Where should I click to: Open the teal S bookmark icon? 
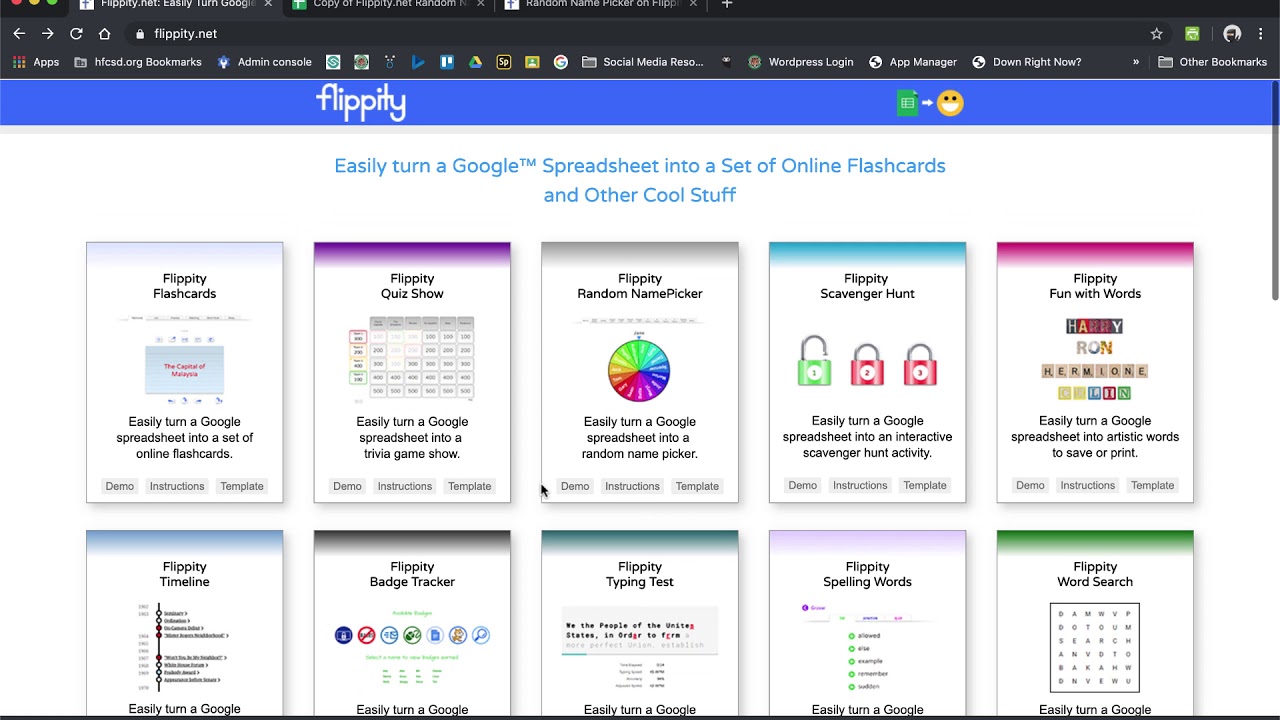333,62
